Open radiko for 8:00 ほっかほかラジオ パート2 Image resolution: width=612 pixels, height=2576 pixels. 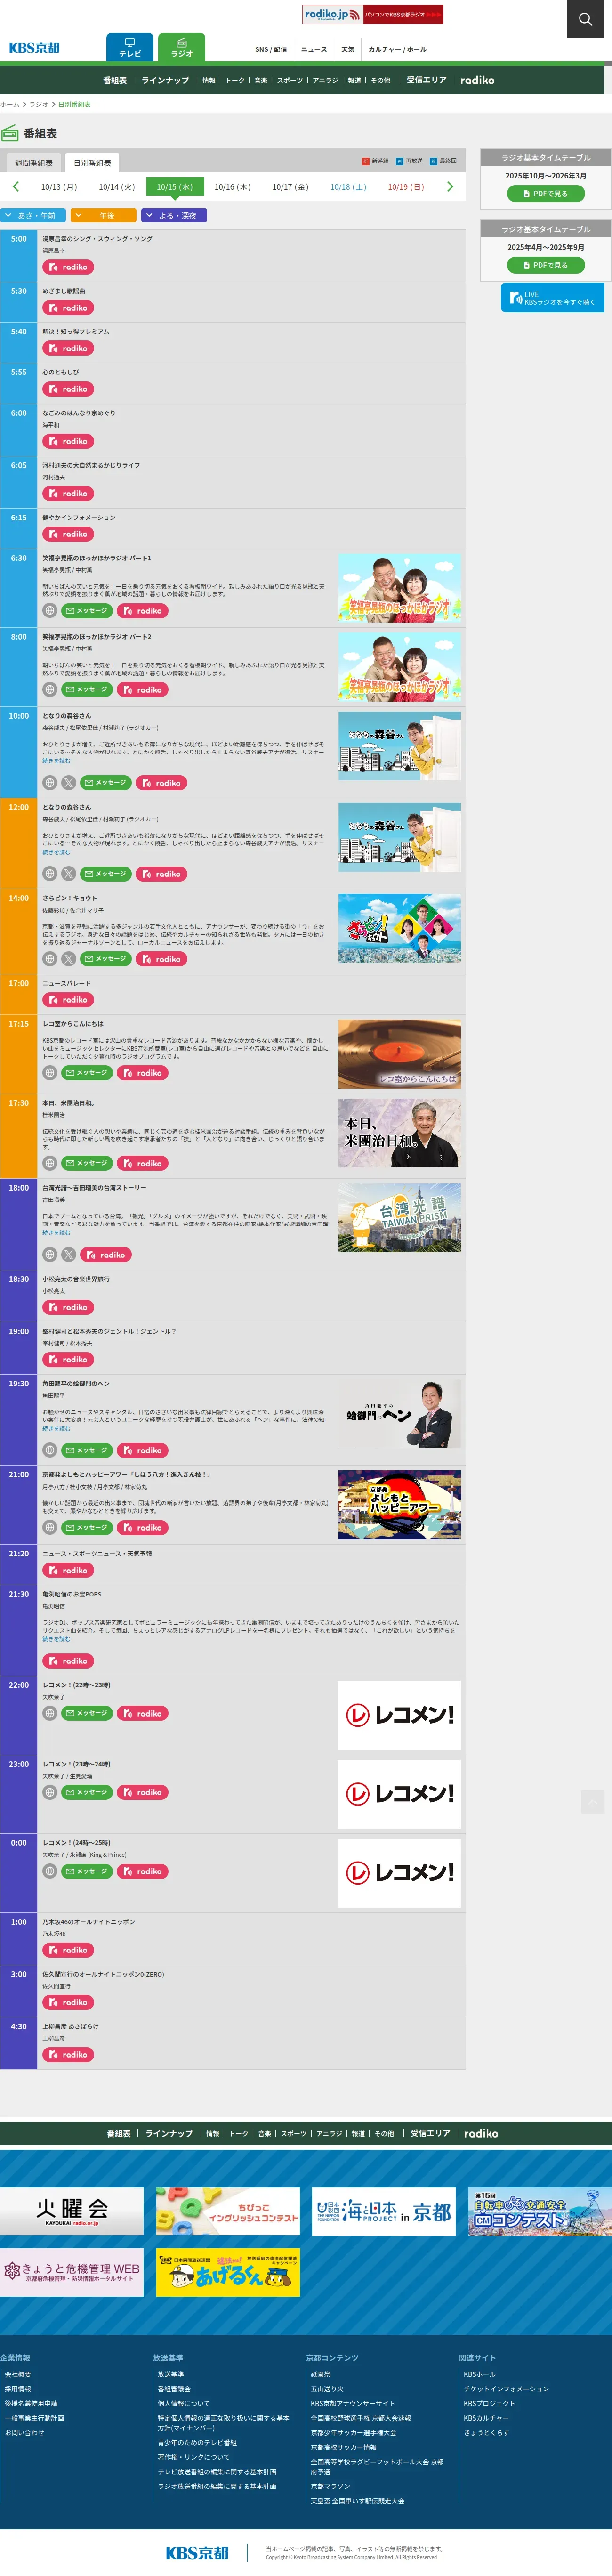(x=142, y=689)
